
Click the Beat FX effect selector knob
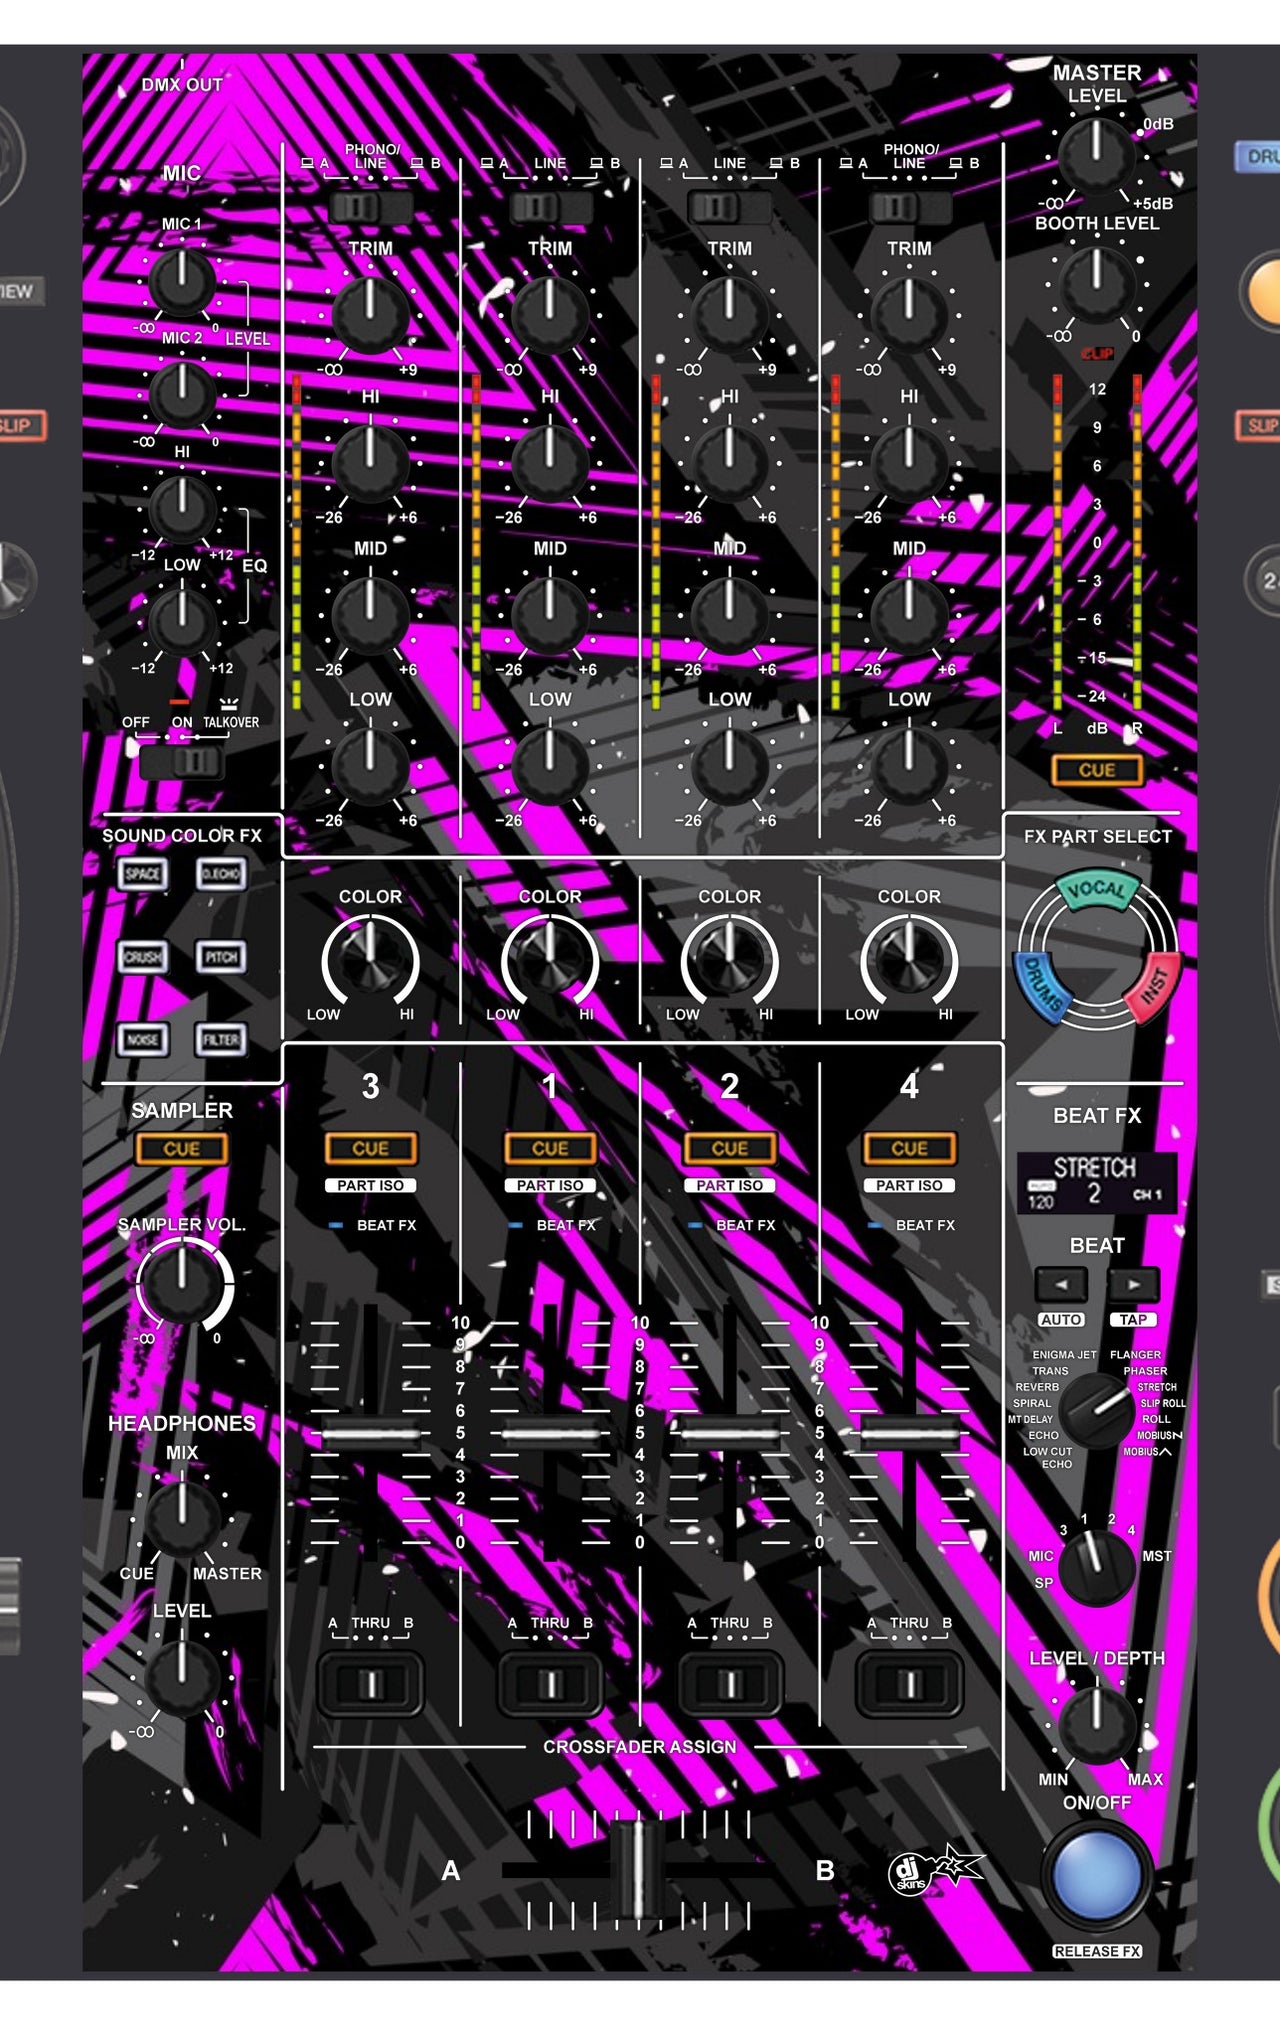[1097, 1411]
